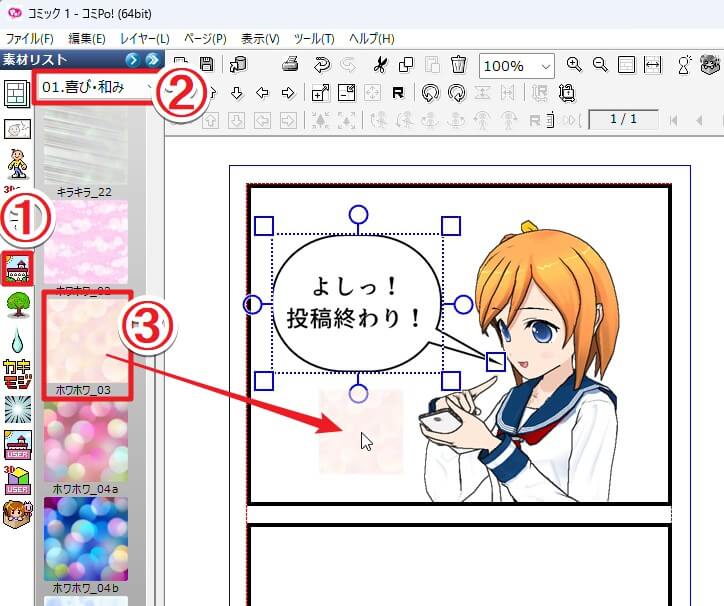The width and height of the screenshot is (724, 606).
Task: Open the character category icon
Action: [18, 164]
